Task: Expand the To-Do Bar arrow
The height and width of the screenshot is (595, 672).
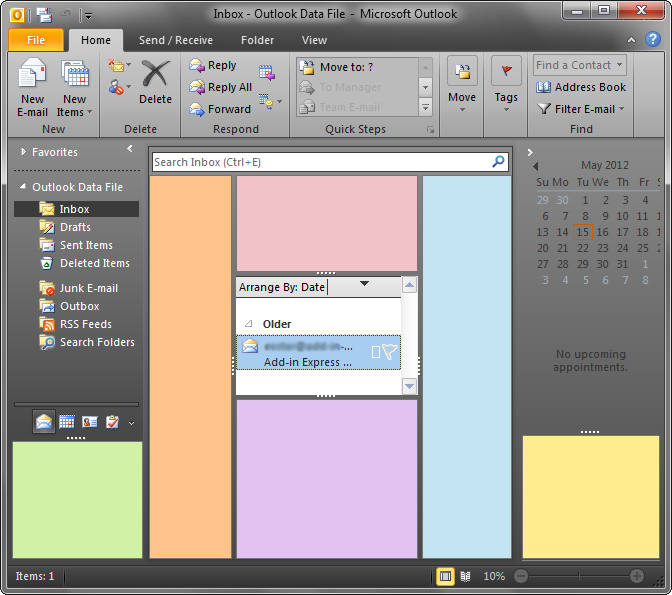Action: (530, 152)
